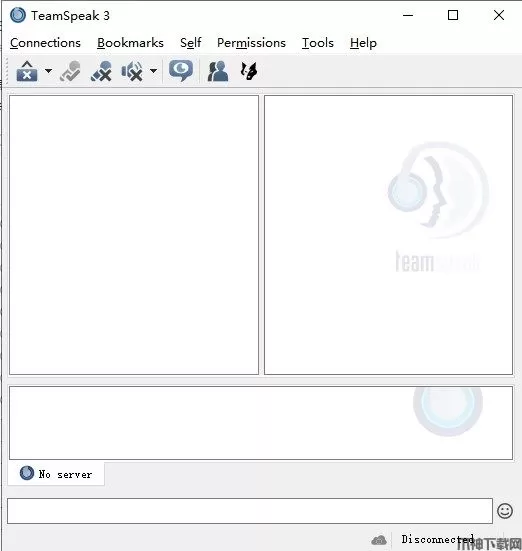
Task: Open the Permissions menu
Action: 251,43
